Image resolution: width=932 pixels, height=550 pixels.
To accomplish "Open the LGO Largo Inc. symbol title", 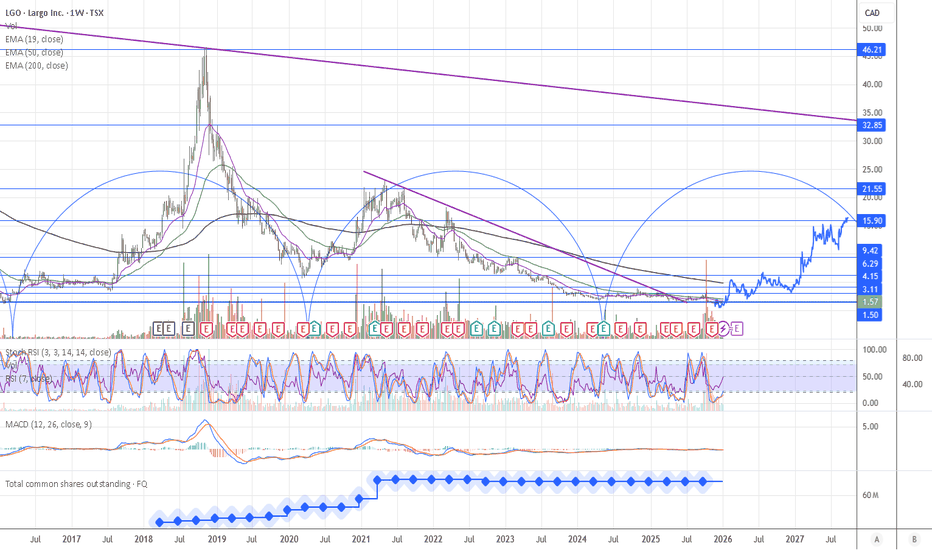I will (55, 12).
